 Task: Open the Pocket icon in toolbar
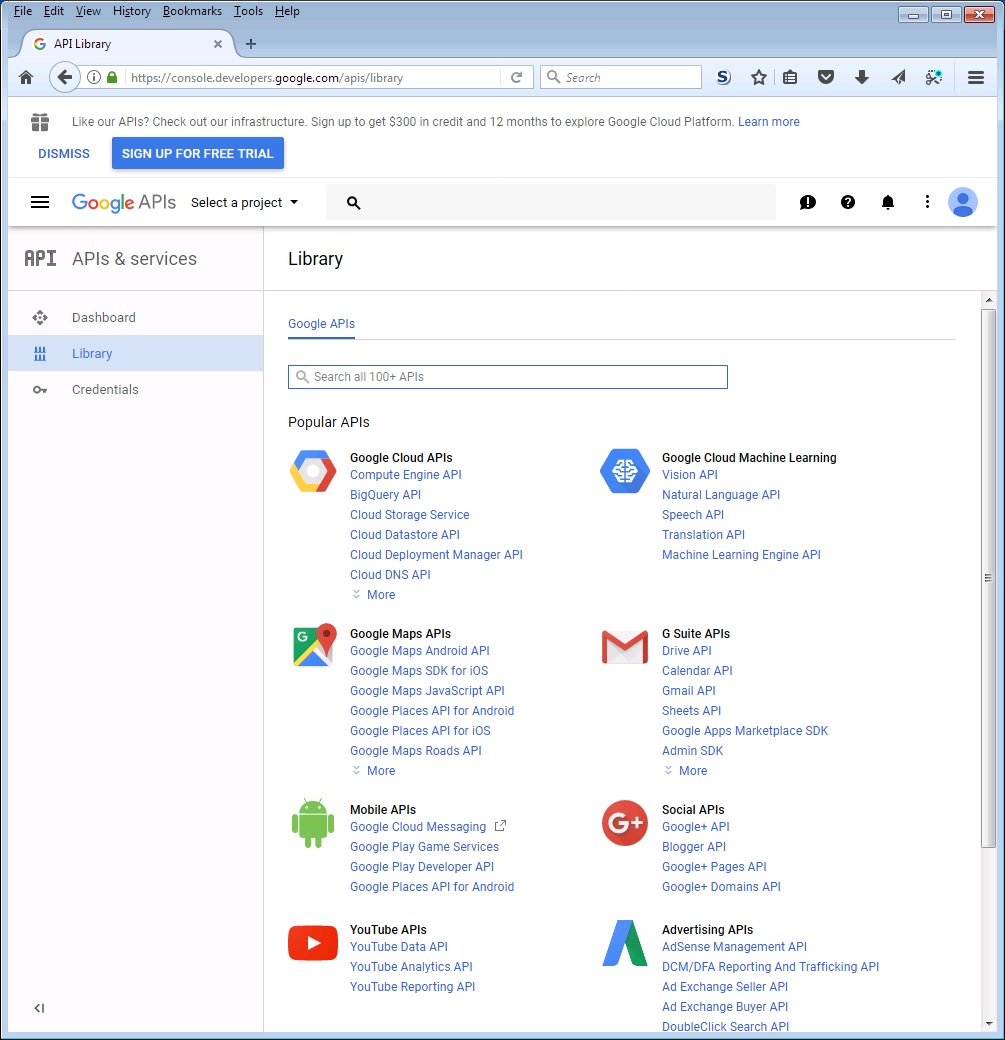[825, 78]
